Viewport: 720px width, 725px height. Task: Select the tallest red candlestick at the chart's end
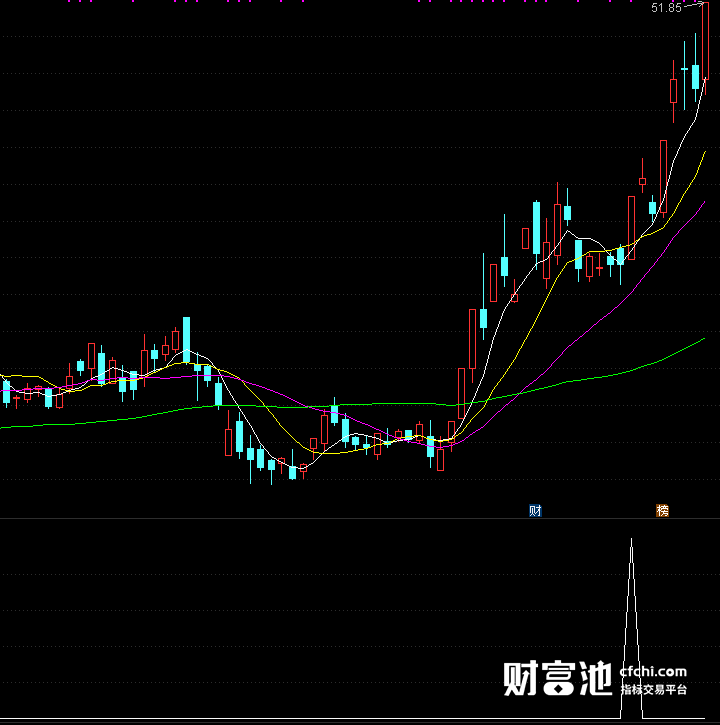(705, 42)
